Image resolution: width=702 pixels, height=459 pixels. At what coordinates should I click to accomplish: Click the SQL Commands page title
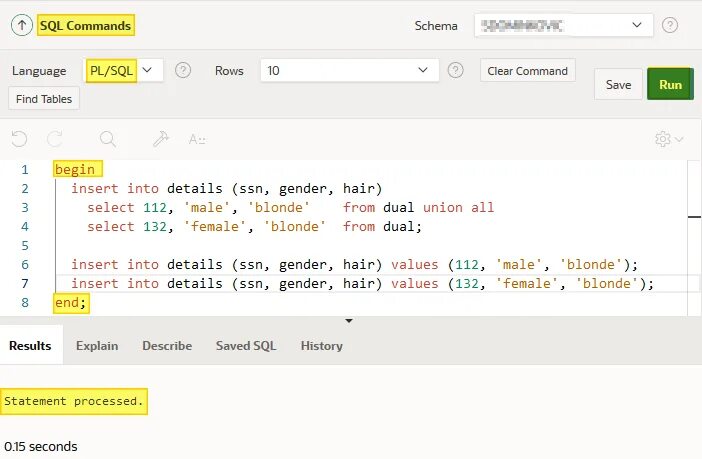[86, 26]
